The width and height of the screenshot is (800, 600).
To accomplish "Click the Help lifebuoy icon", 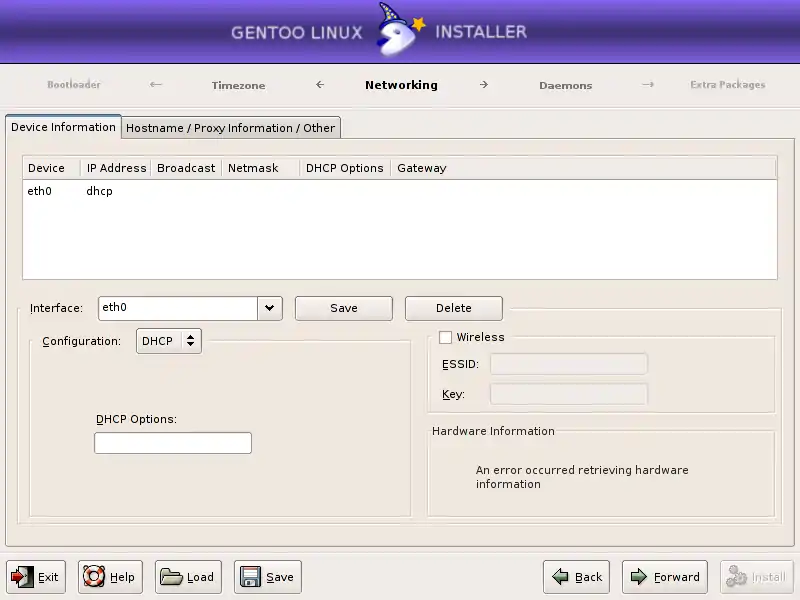I will (94, 577).
